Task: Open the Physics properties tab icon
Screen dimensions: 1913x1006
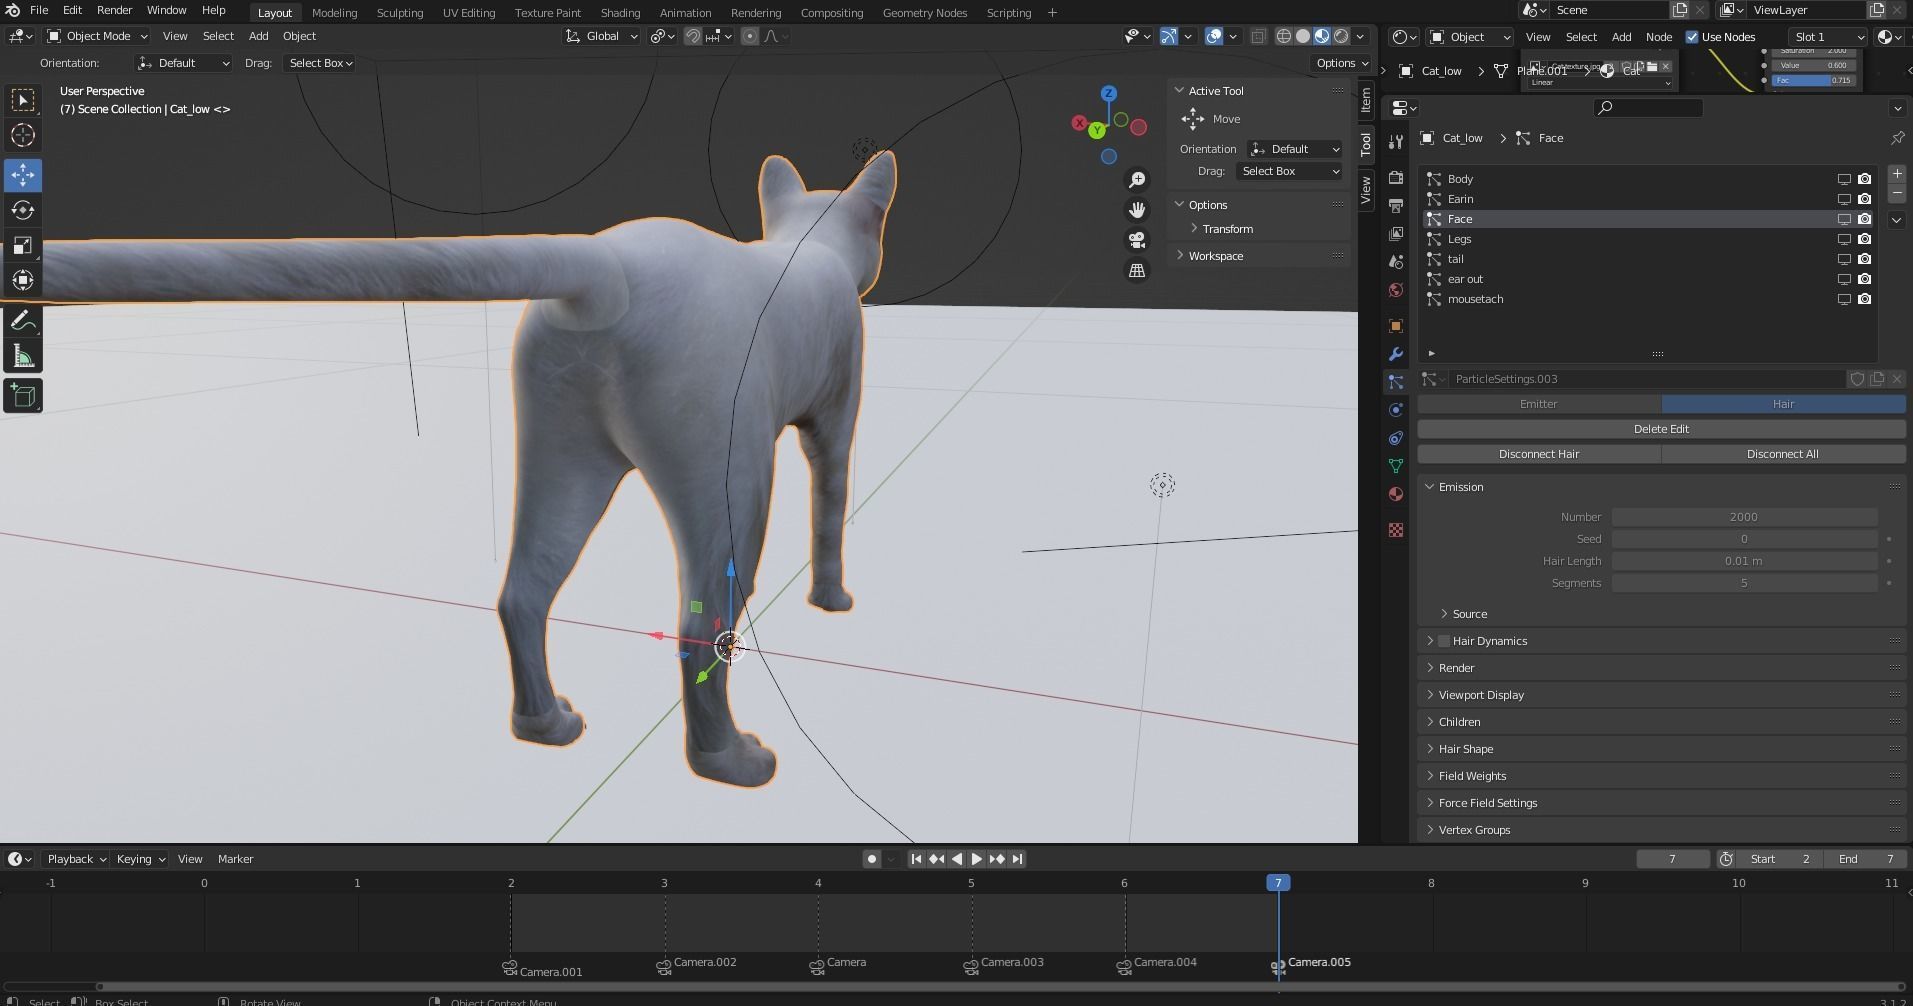Action: coord(1396,410)
